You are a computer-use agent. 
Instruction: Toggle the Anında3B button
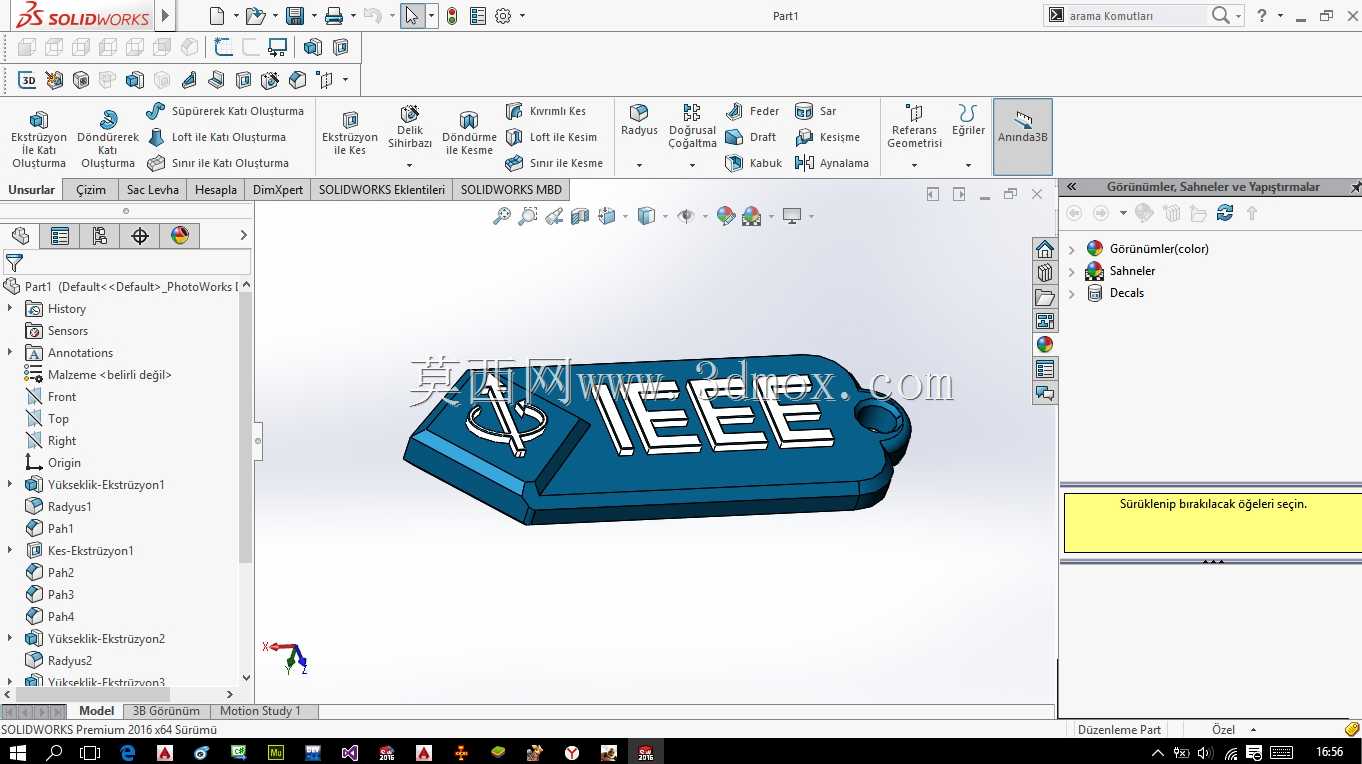point(1023,137)
